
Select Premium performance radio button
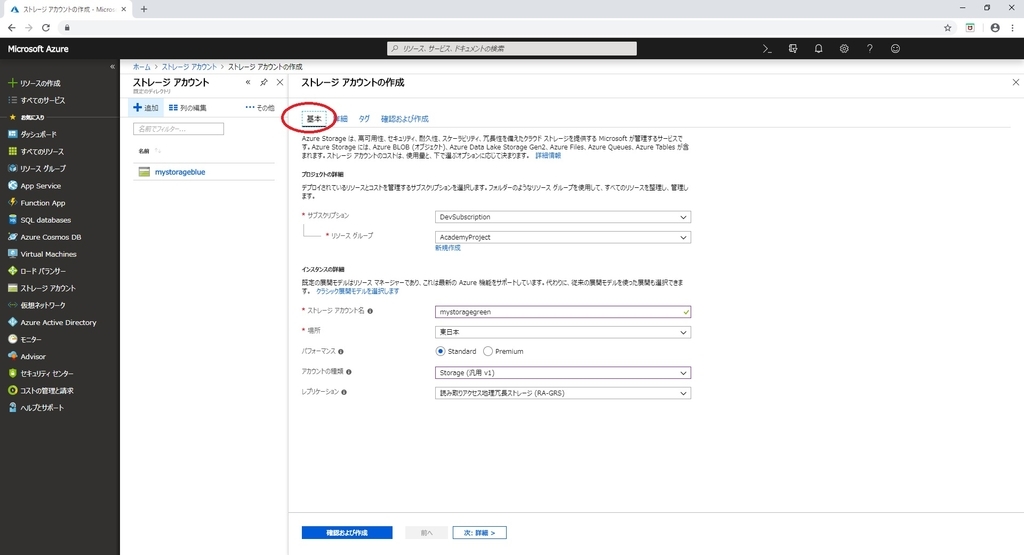(488, 351)
